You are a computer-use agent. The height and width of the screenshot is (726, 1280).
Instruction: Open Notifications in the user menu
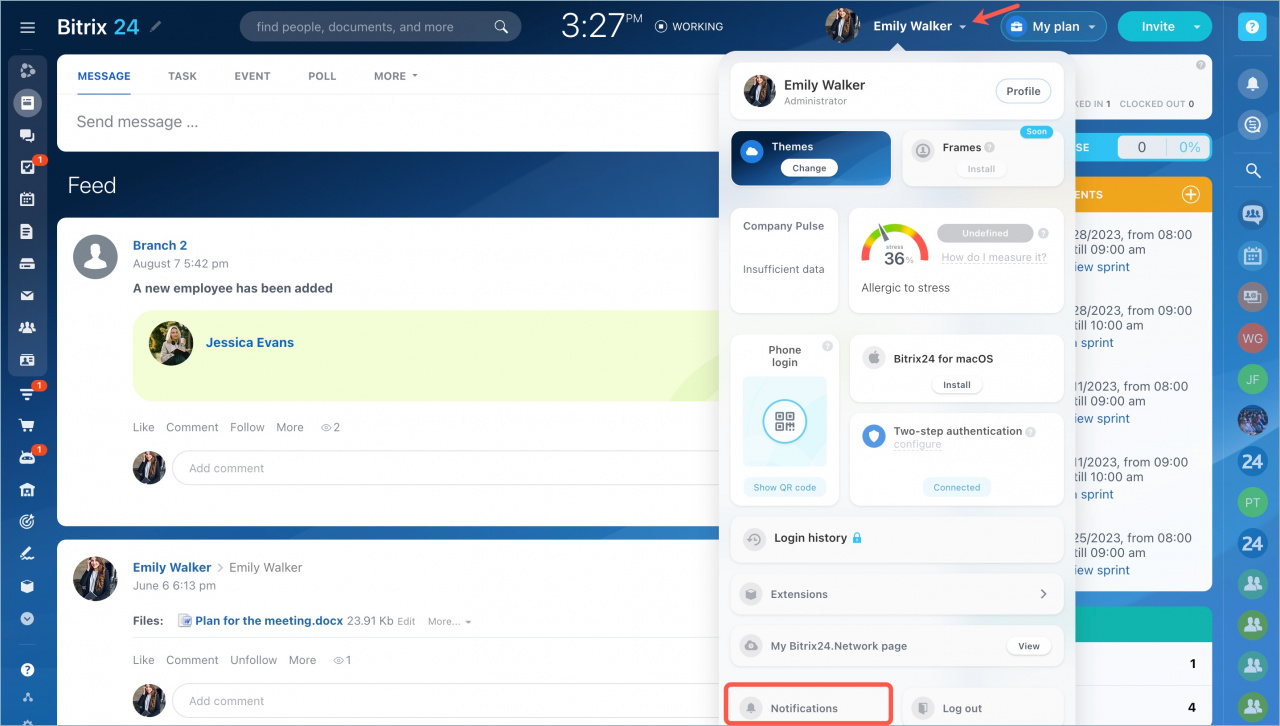pos(808,707)
